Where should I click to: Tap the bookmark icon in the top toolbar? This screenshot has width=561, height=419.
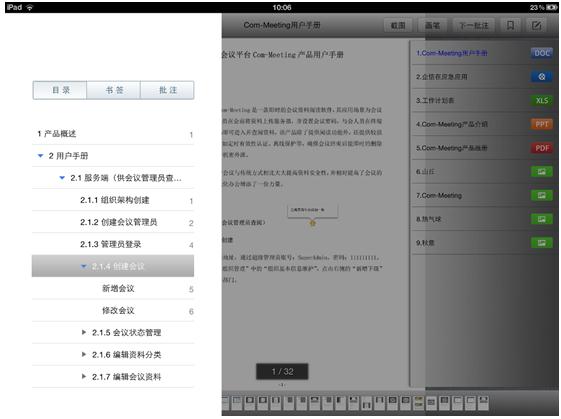pyautogui.click(x=510, y=25)
